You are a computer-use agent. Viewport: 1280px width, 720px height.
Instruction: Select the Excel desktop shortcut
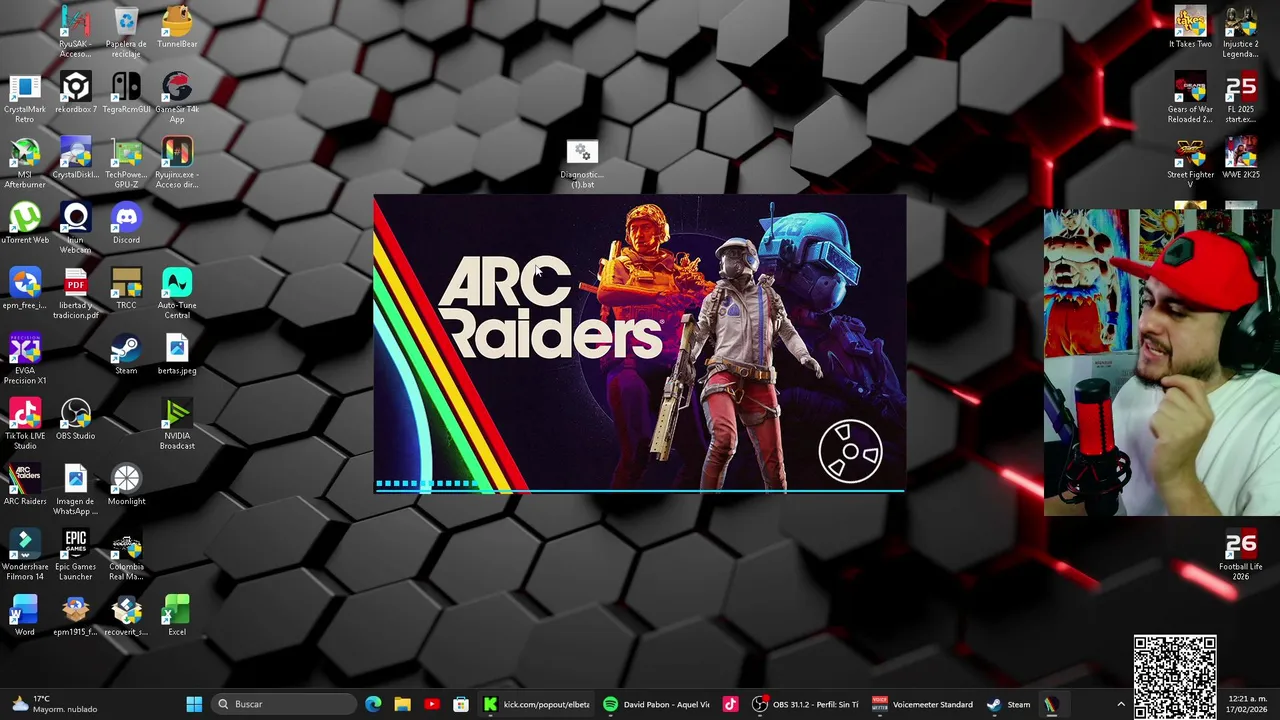coord(177,616)
